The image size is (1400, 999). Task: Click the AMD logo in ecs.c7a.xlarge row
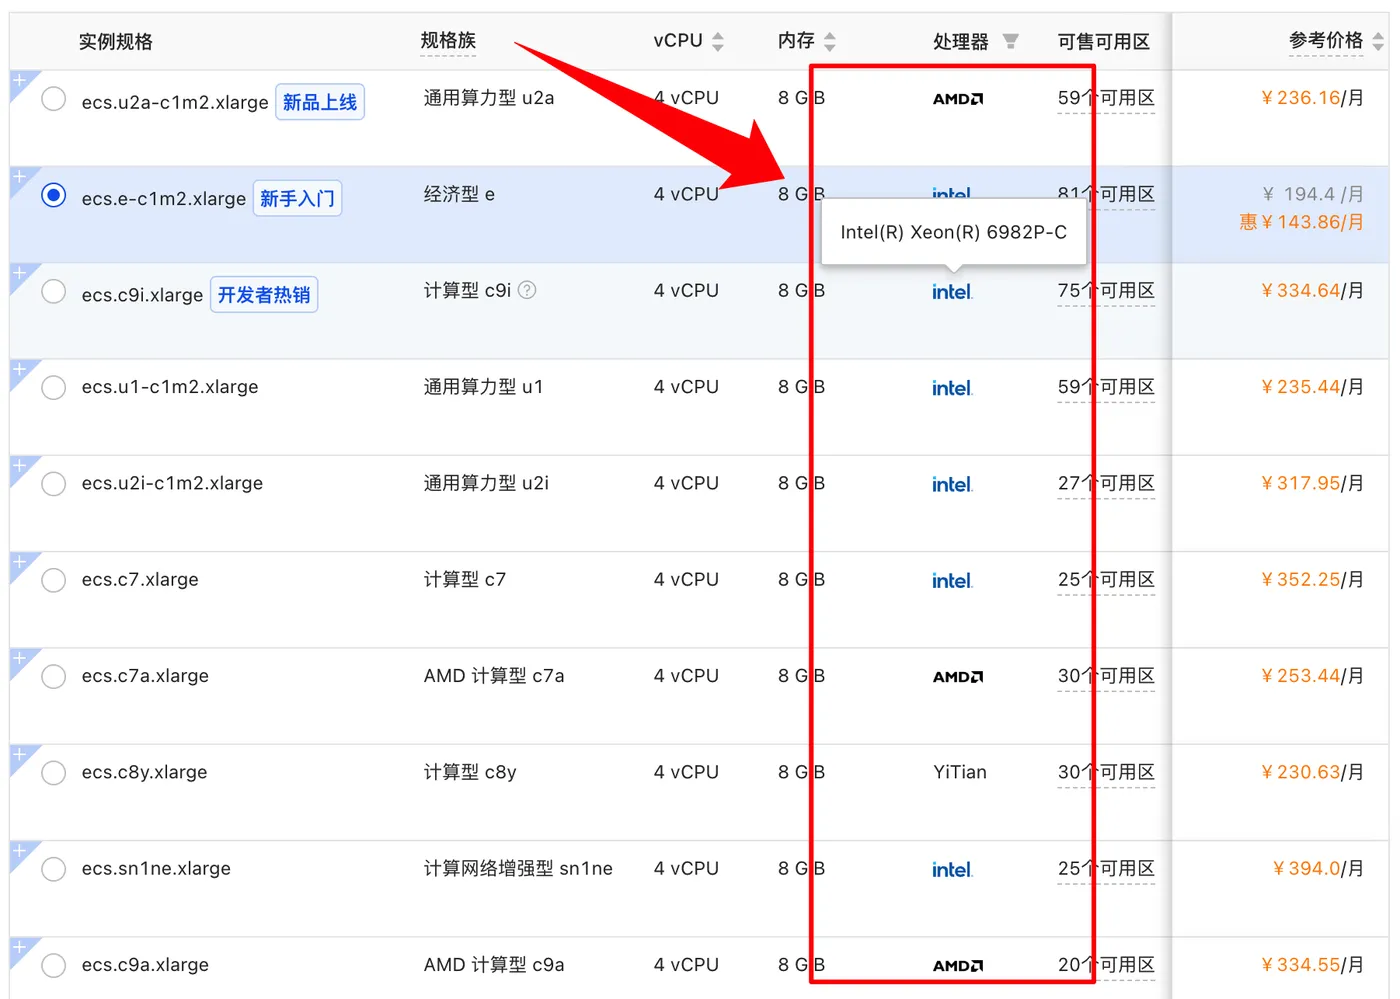tap(958, 677)
